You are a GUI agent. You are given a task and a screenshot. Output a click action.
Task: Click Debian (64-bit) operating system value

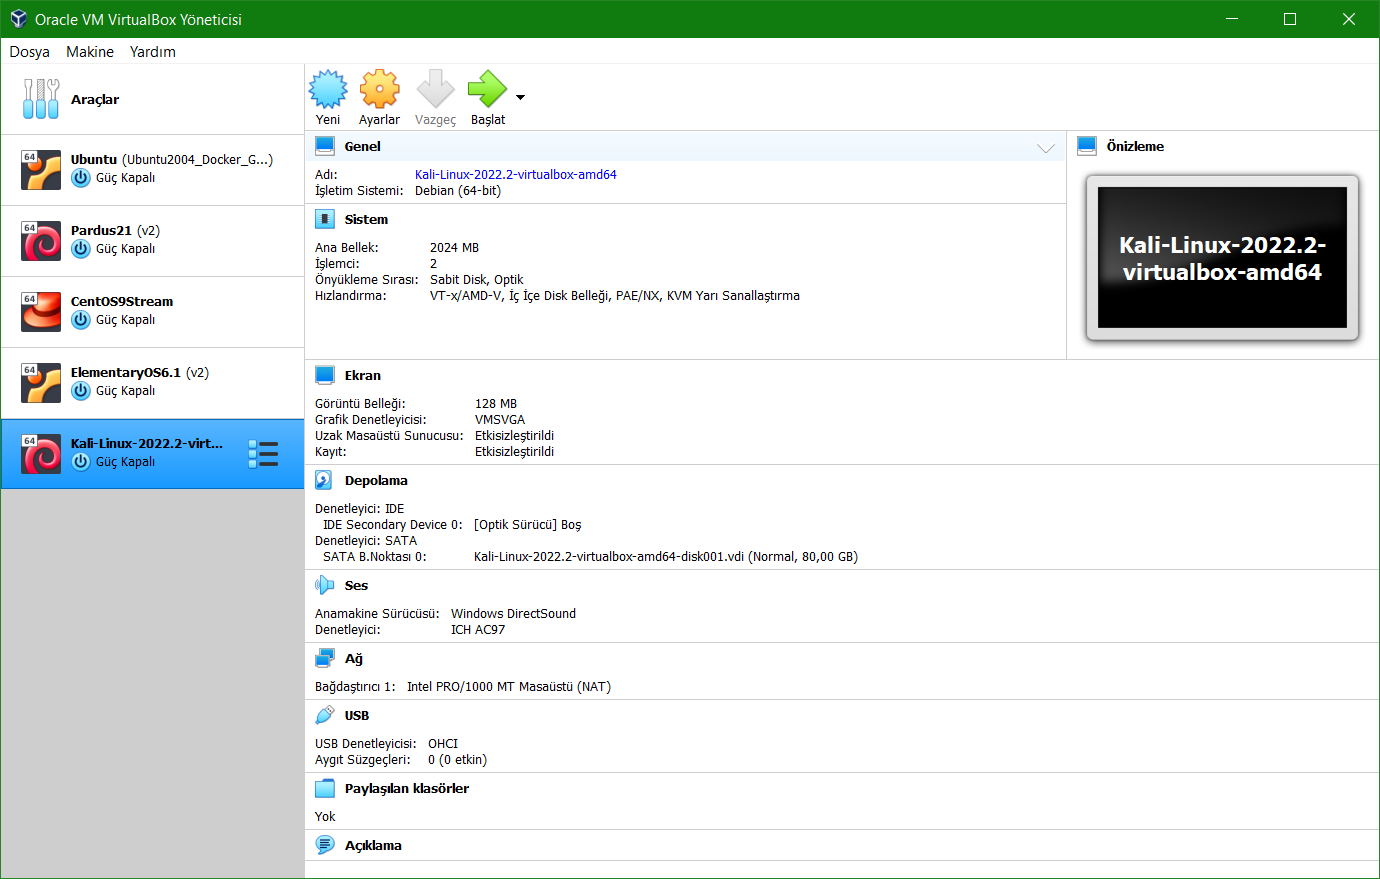tap(458, 190)
